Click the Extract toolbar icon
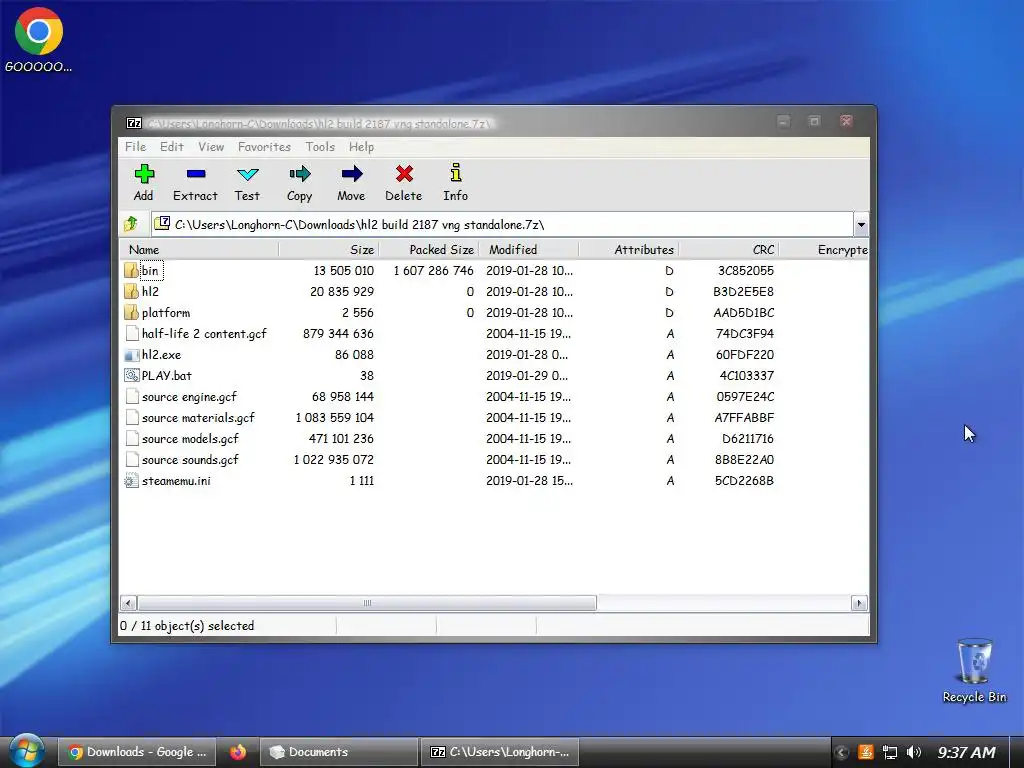 coord(195,174)
